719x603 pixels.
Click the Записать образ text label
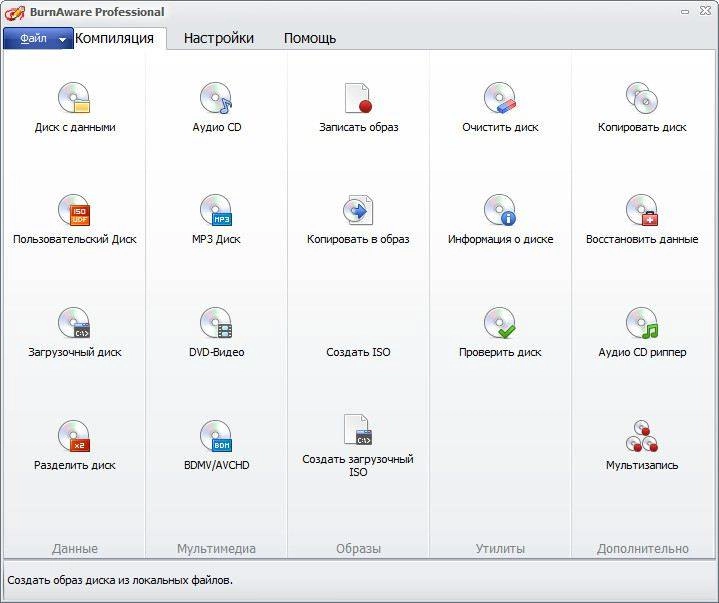pyautogui.click(x=359, y=127)
